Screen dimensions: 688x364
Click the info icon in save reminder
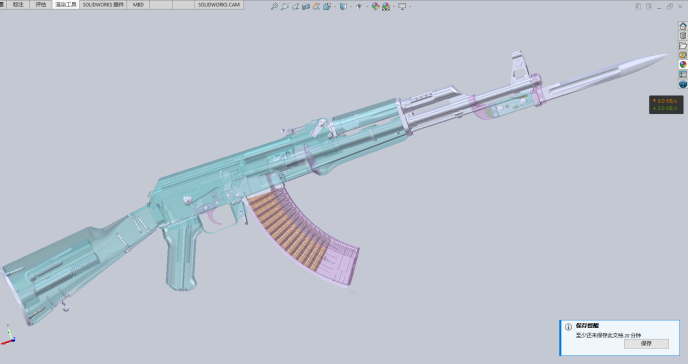(568, 327)
